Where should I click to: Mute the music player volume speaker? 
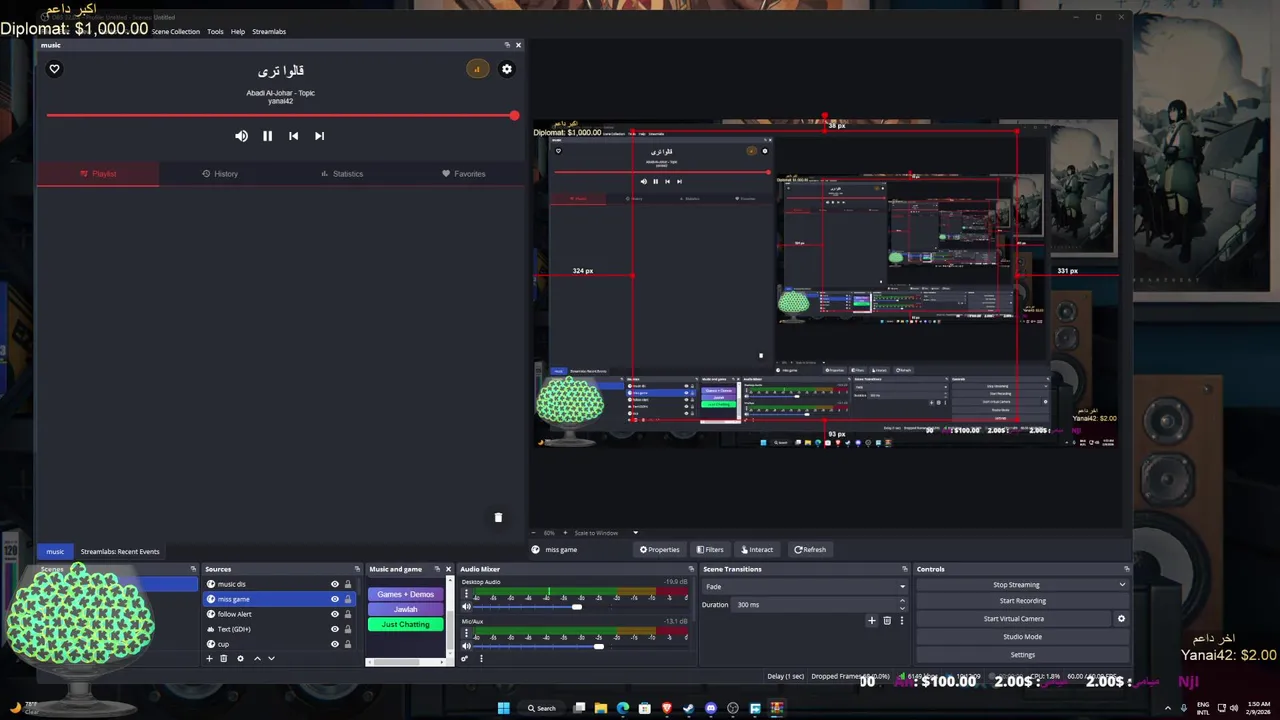pyautogui.click(x=241, y=136)
